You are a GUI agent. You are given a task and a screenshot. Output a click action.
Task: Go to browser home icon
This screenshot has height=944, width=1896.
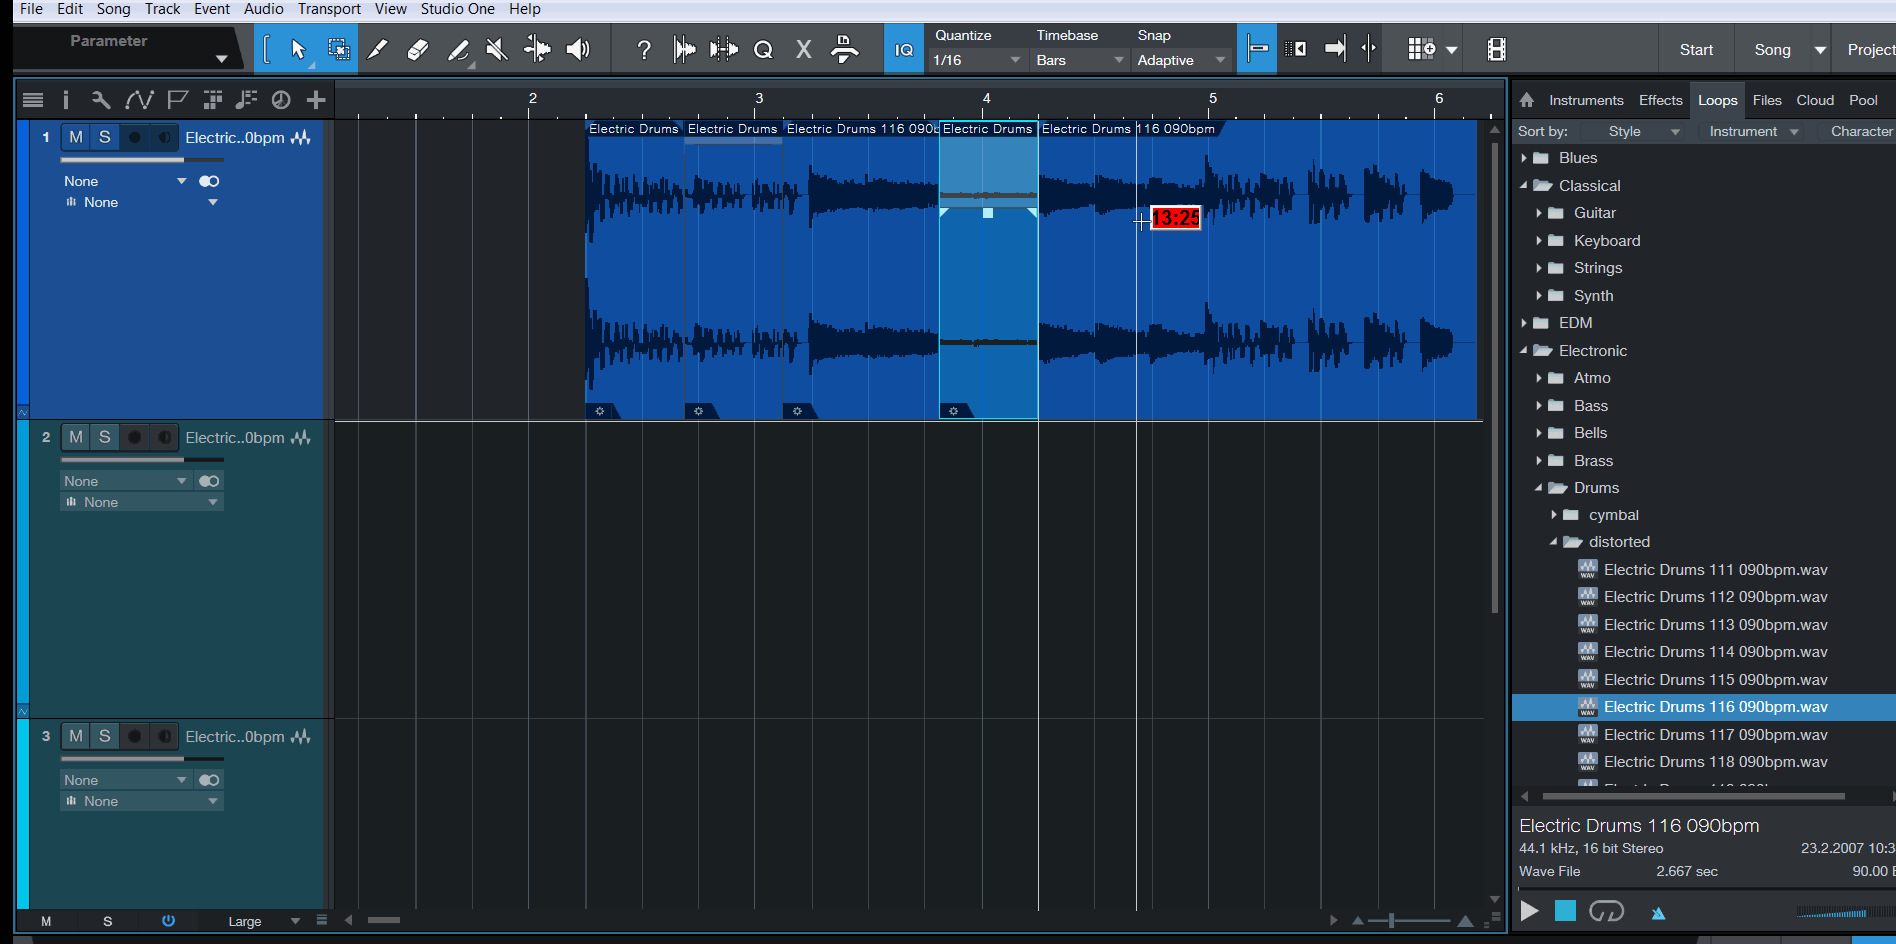(1526, 100)
